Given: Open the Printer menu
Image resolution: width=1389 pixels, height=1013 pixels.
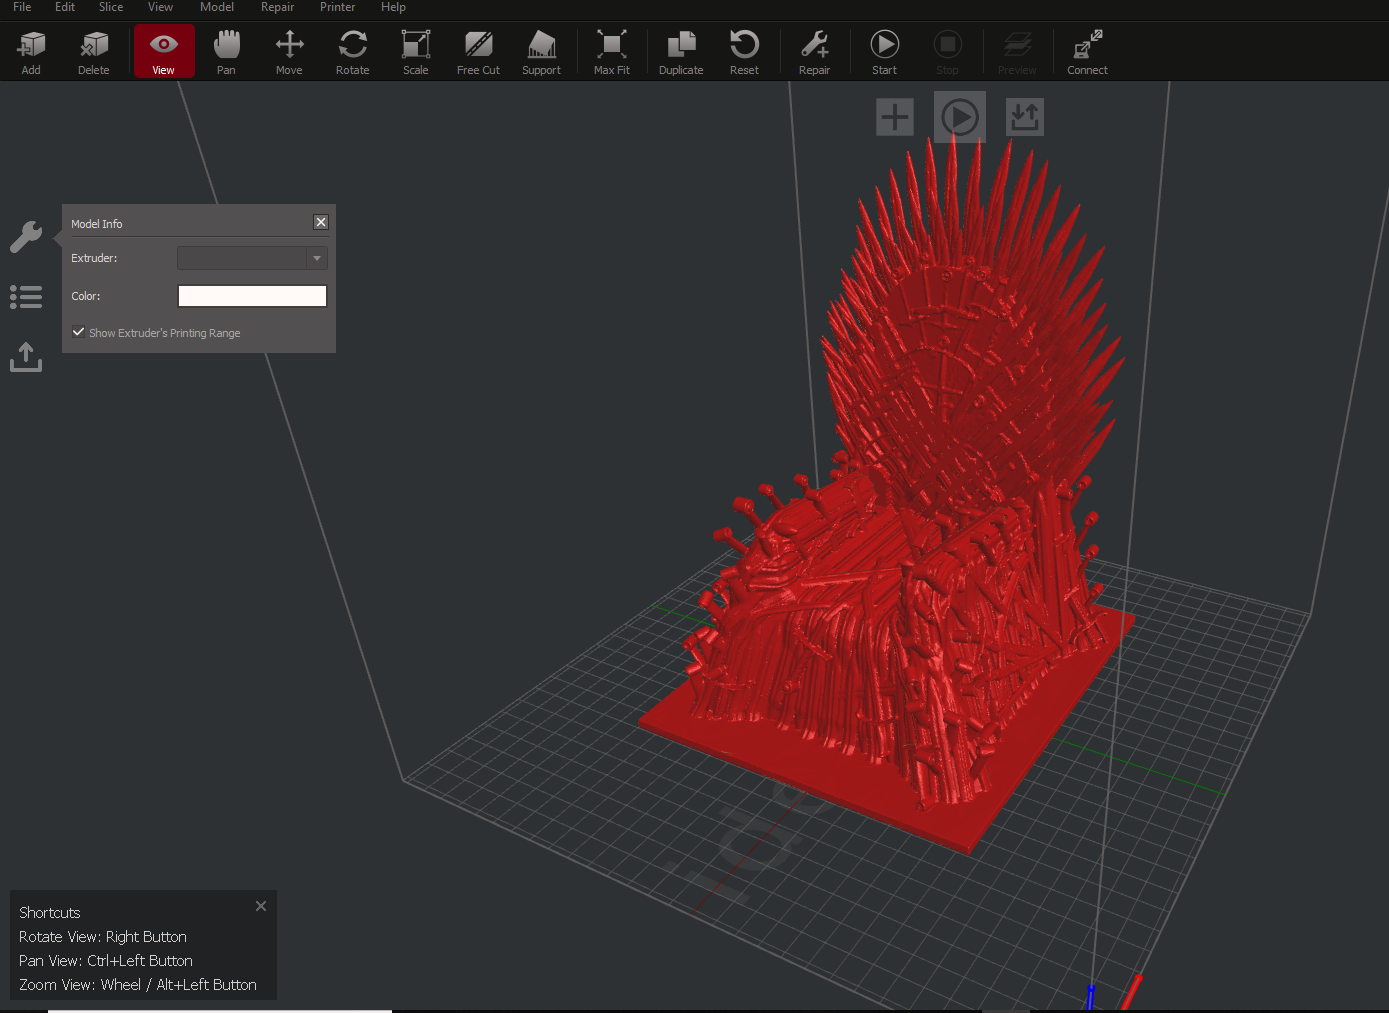Looking at the screenshot, I should coord(337,7).
